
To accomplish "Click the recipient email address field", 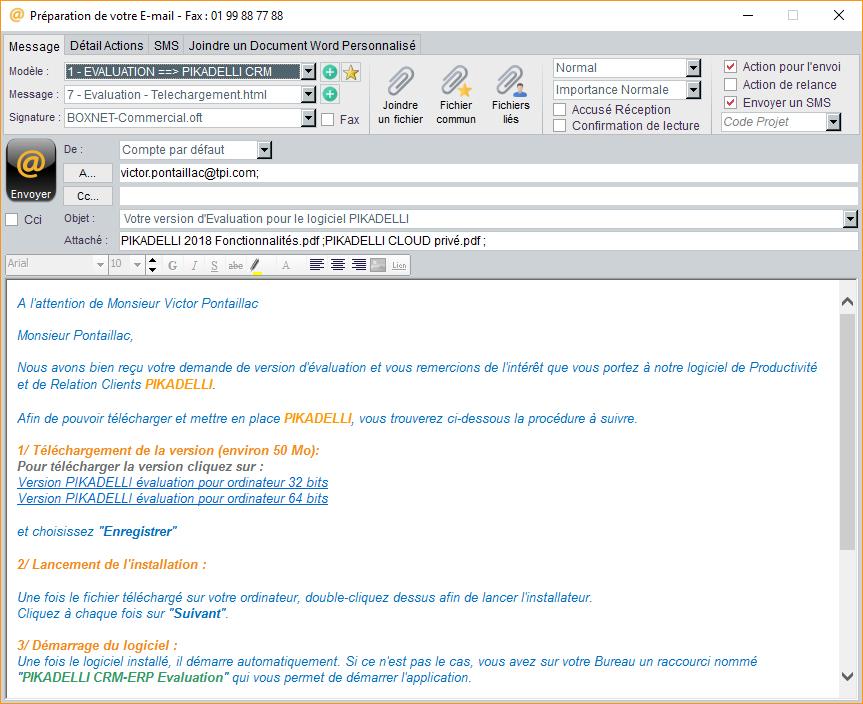I will pyautogui.click(x=489, y=173).
